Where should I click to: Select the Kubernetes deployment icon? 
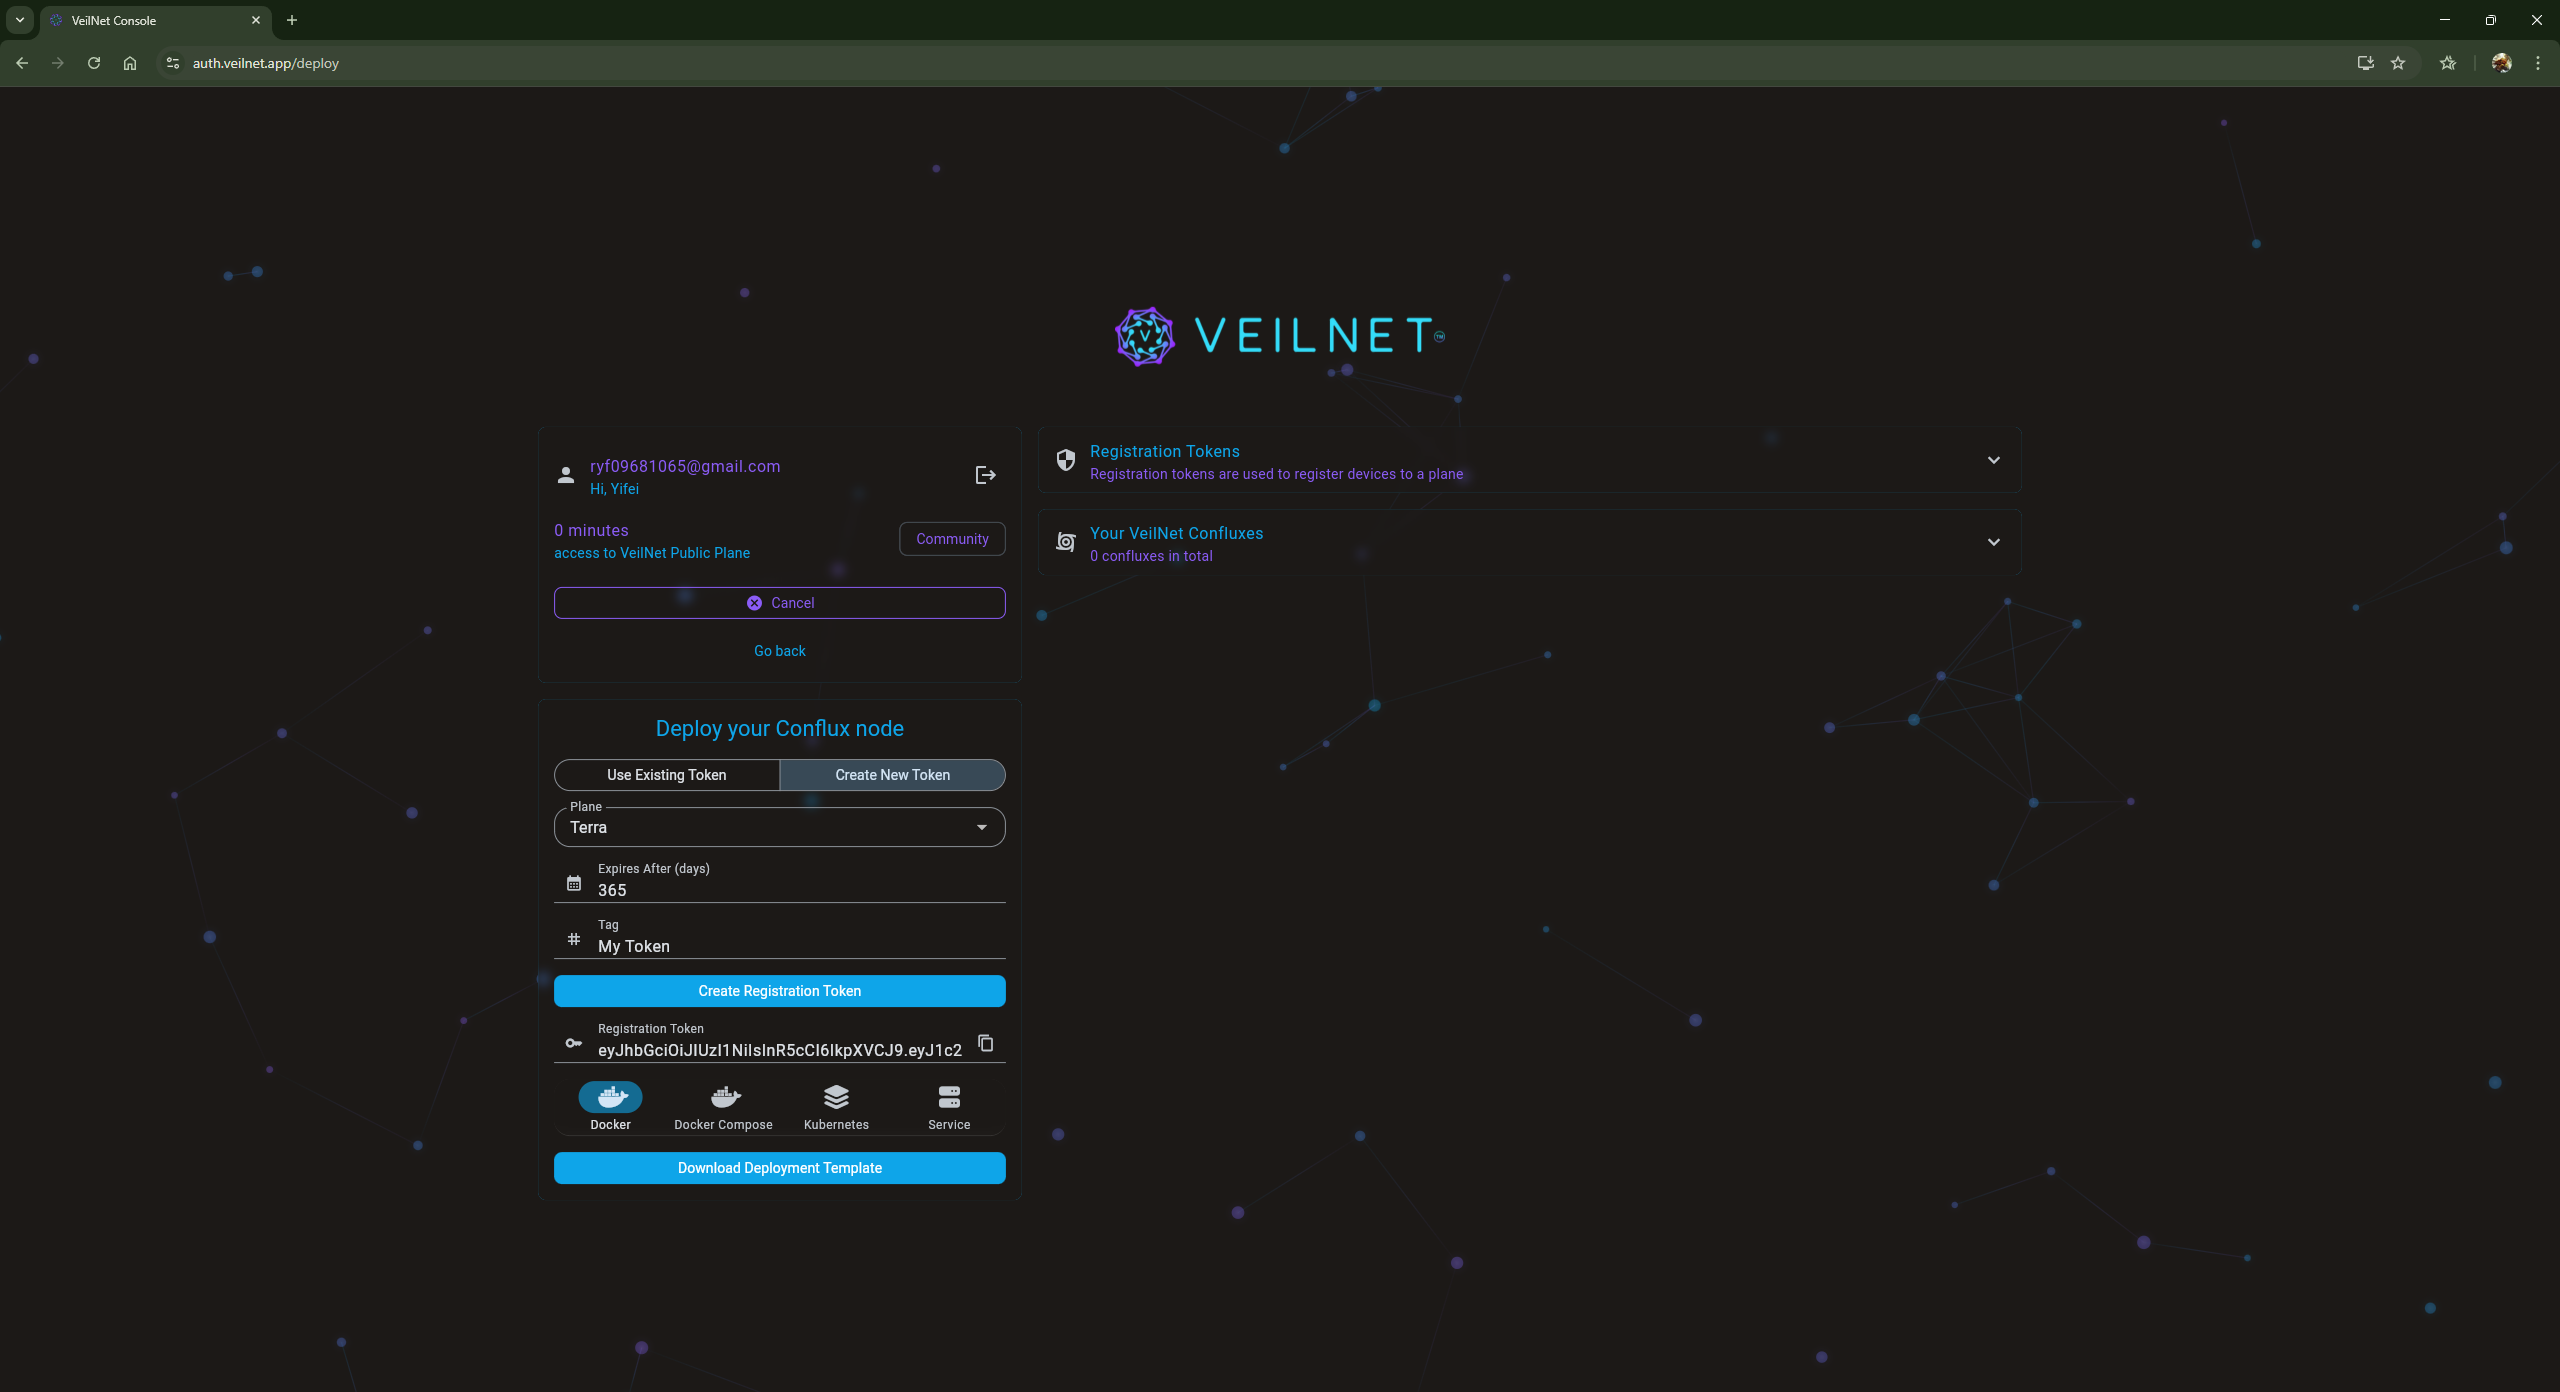click(x=836, y=1097)
